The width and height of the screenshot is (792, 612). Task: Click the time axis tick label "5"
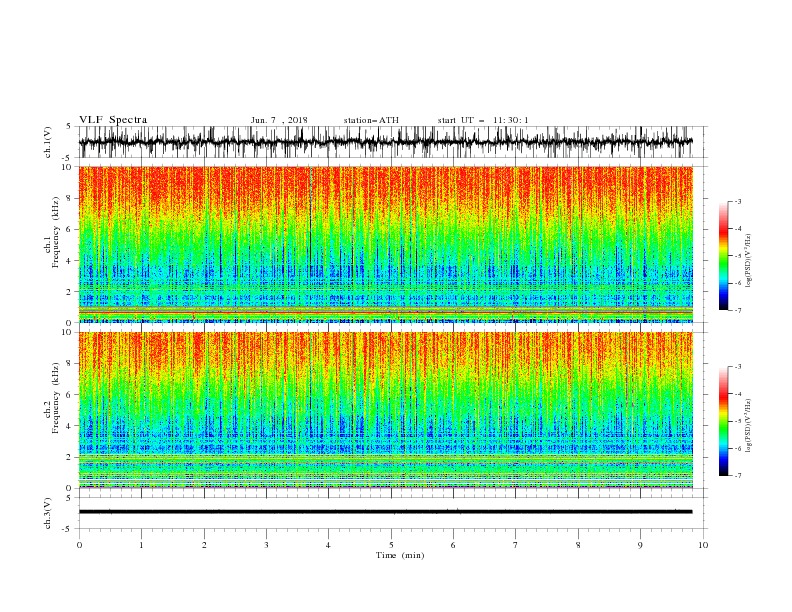click(x=391, y=545)
